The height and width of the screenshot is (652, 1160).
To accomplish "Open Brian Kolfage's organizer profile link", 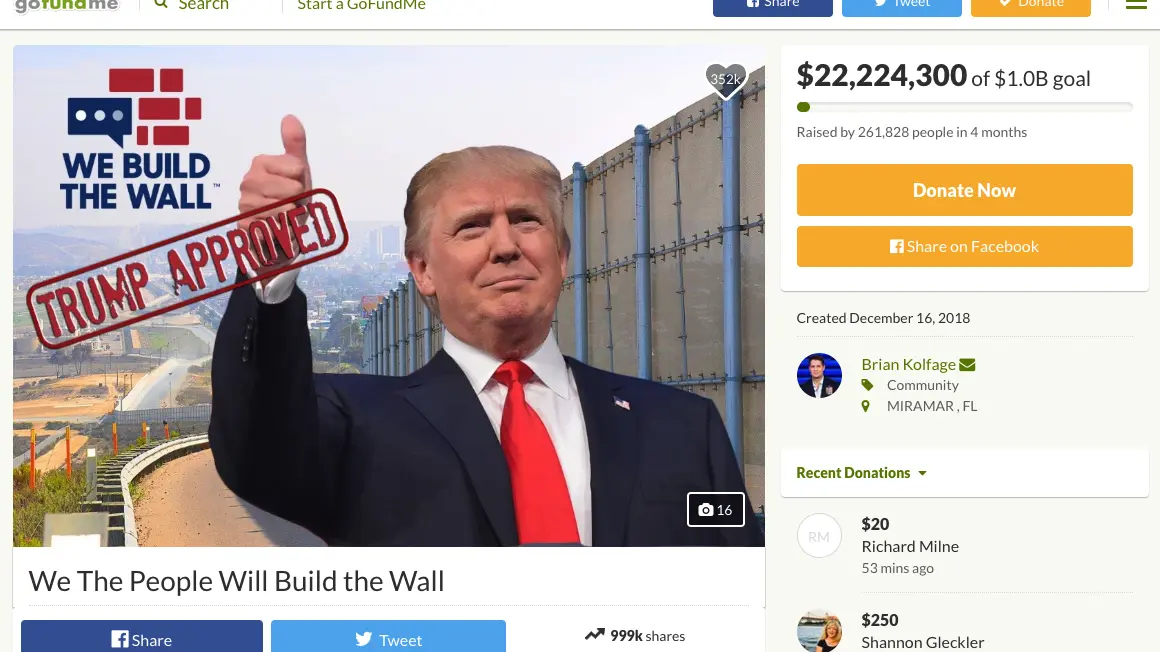I will (908, 365).
